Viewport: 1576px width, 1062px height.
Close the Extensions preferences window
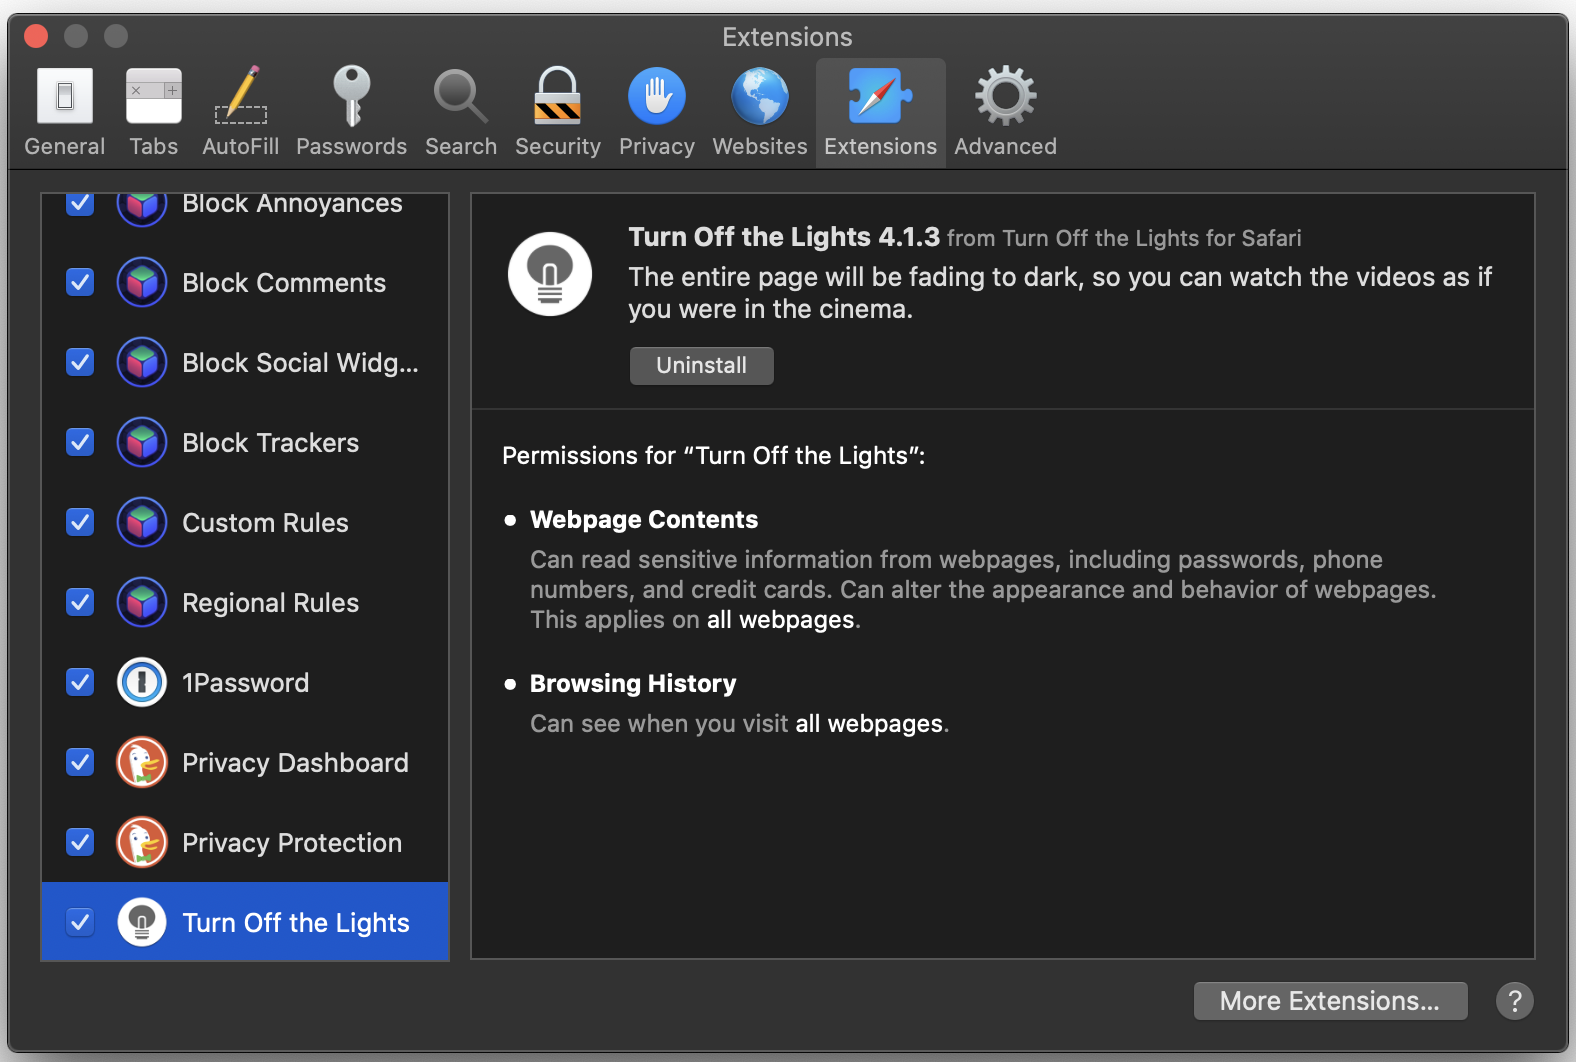pyautogui.click(x=36, y=36)
